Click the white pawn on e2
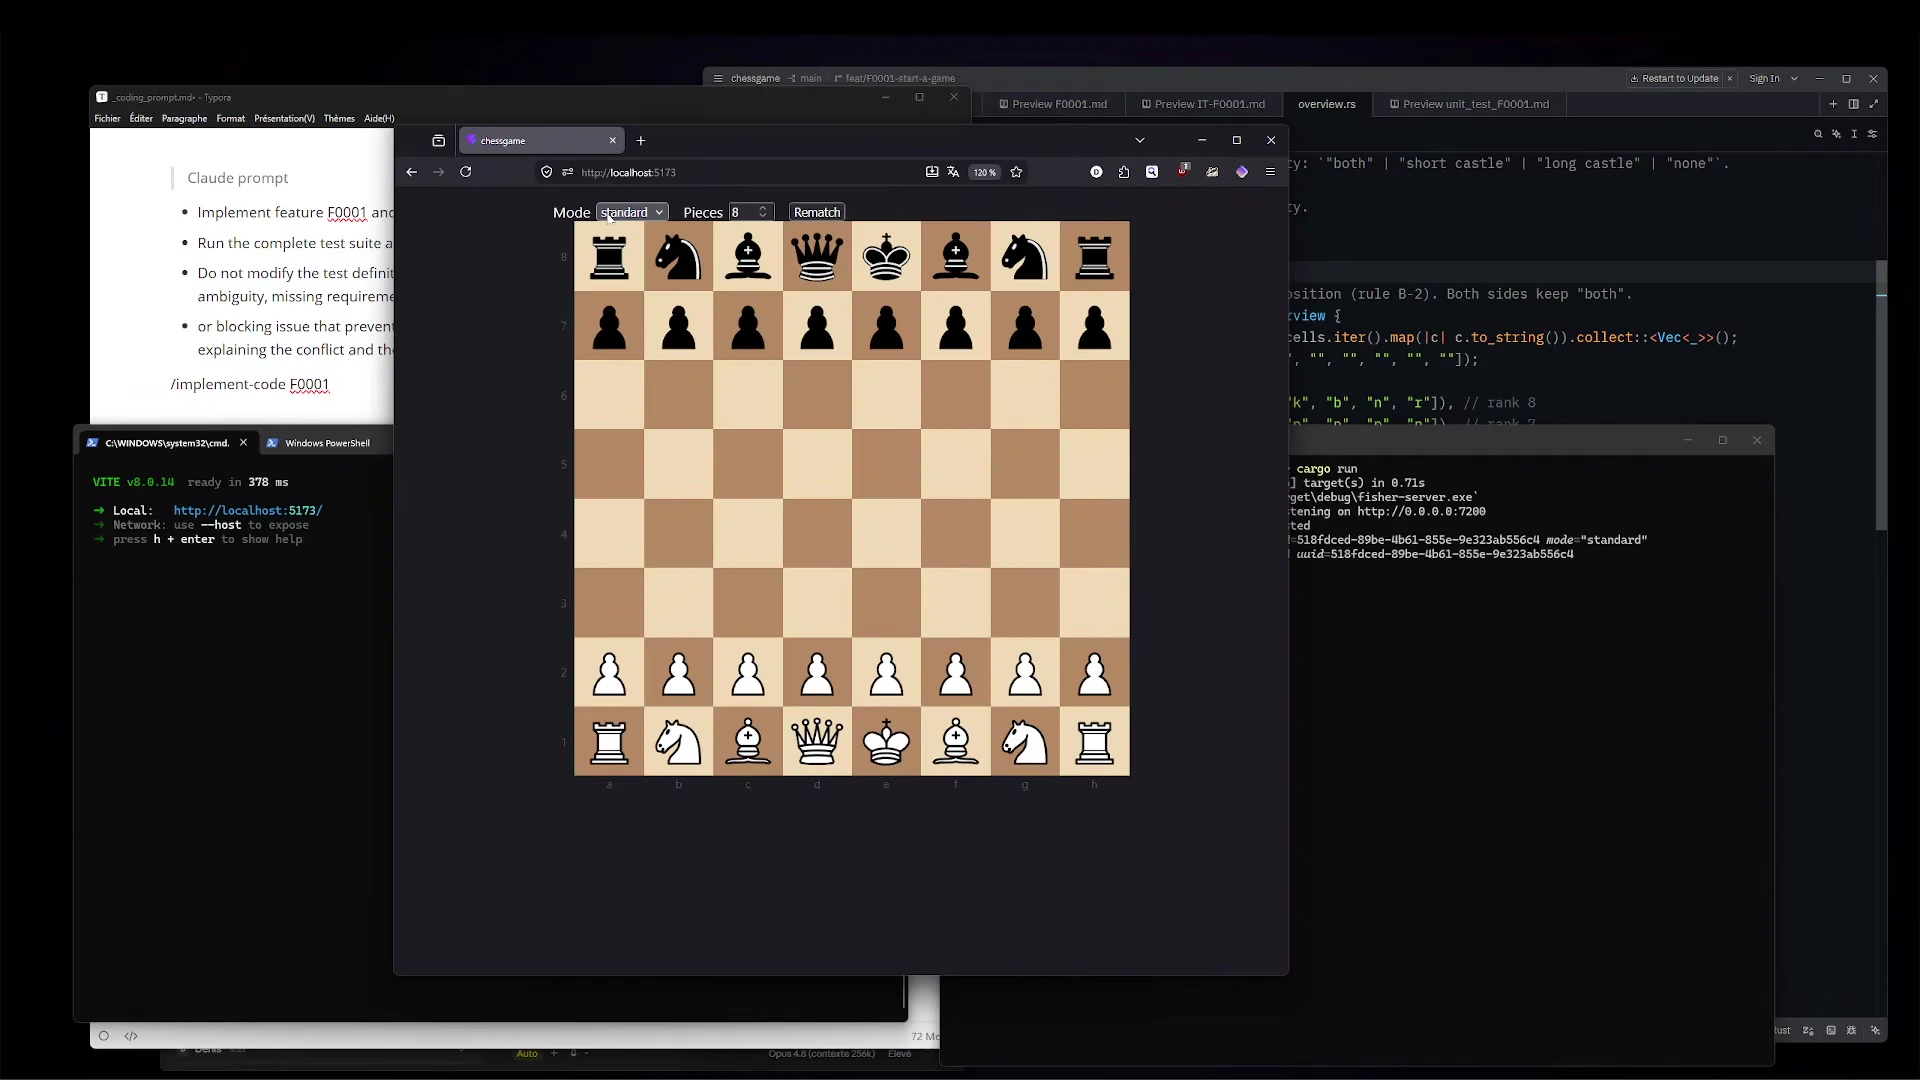1920x1080 pixels. tap(886, 673)
